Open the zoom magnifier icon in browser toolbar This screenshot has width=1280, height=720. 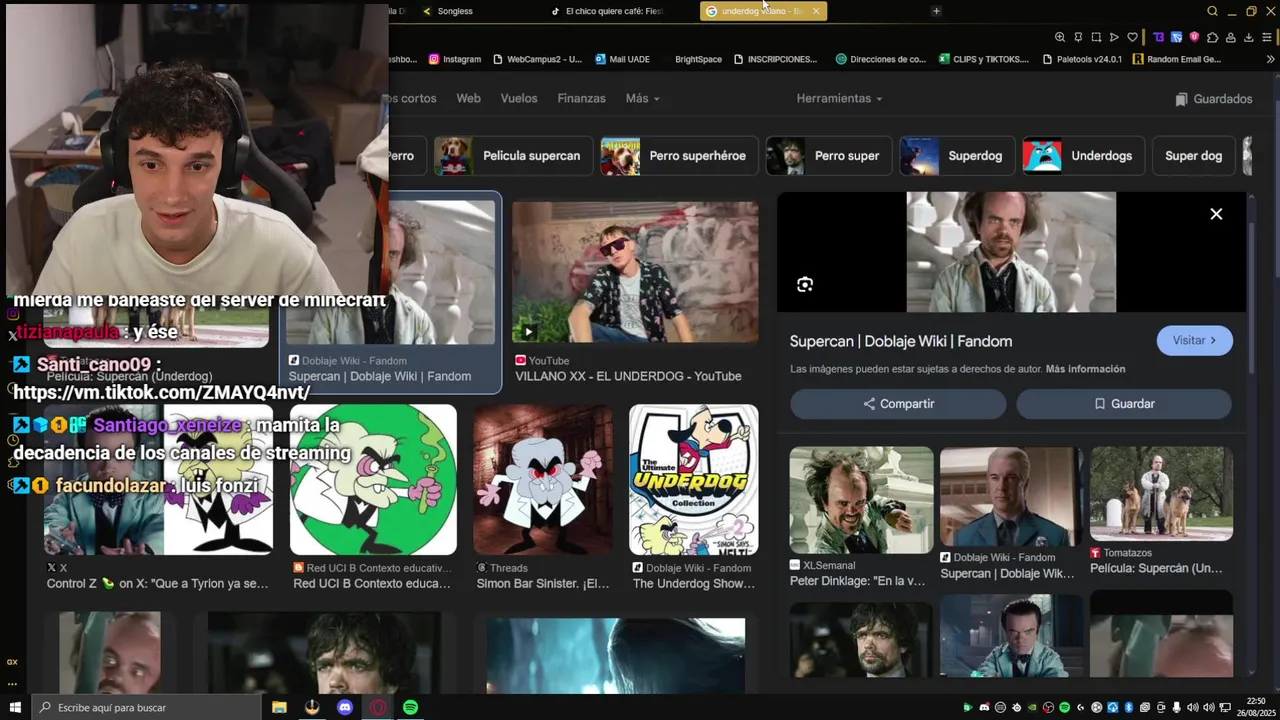(1060, 37)
